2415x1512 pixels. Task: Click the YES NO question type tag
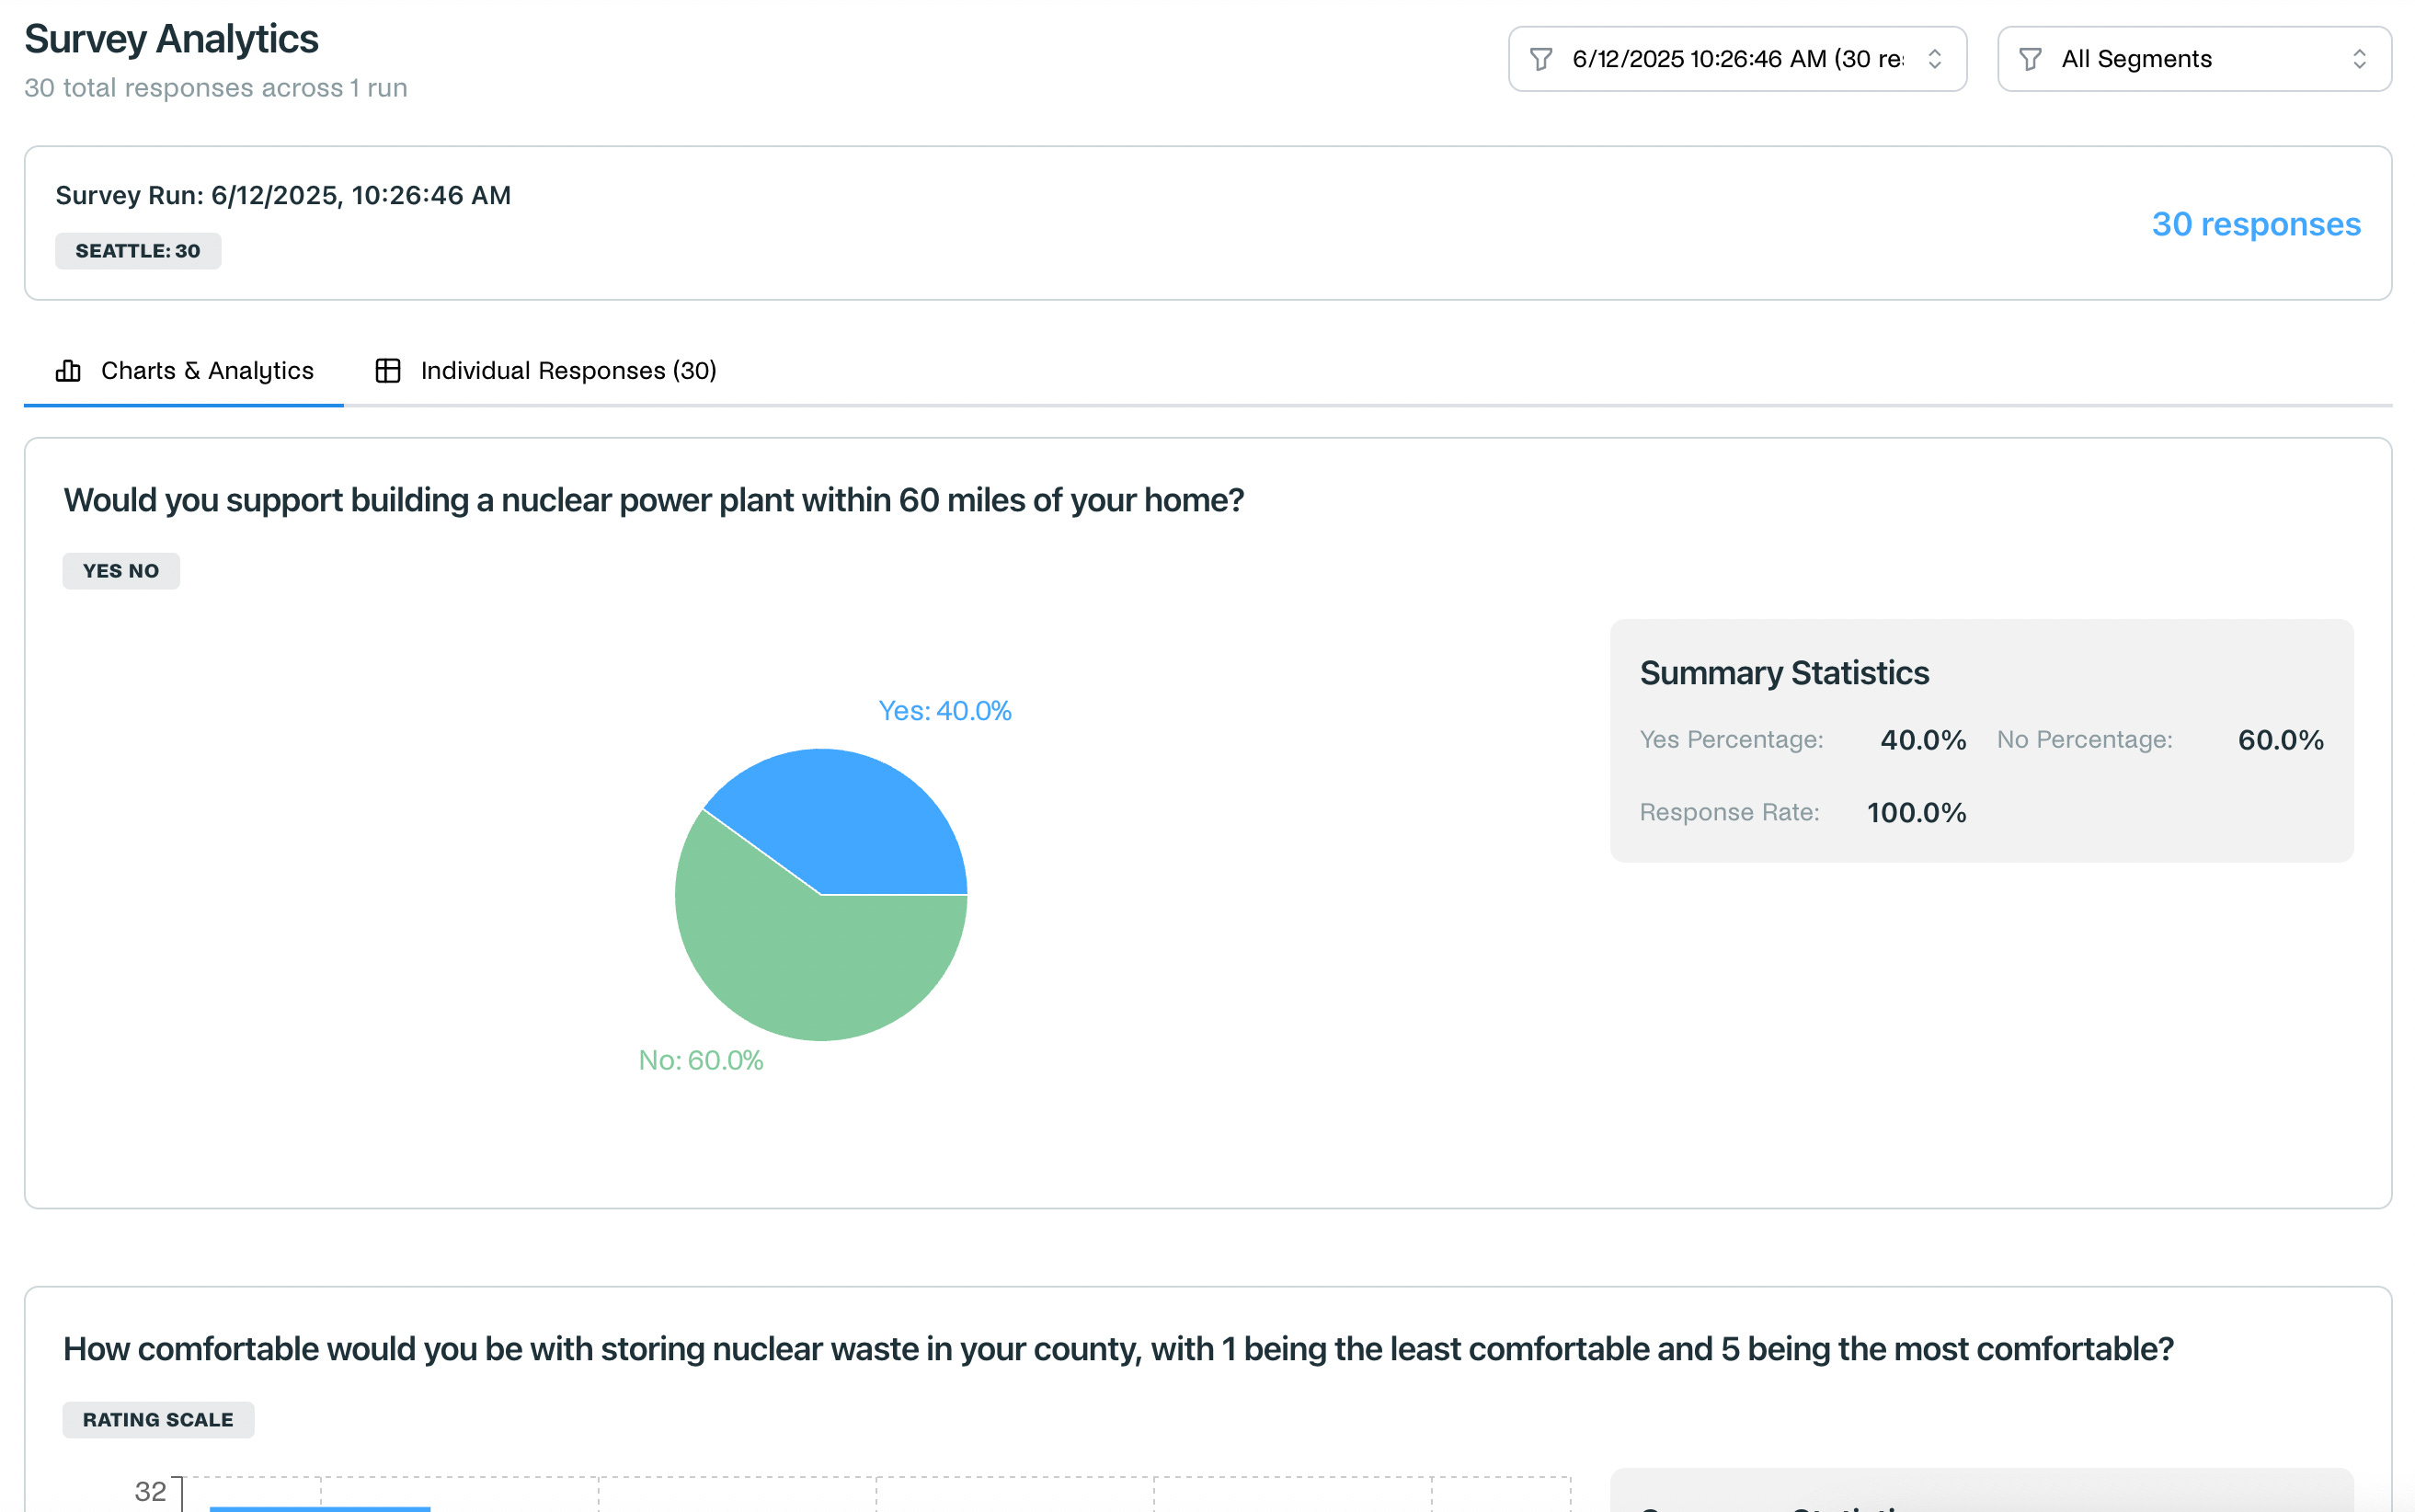point(121,571)
